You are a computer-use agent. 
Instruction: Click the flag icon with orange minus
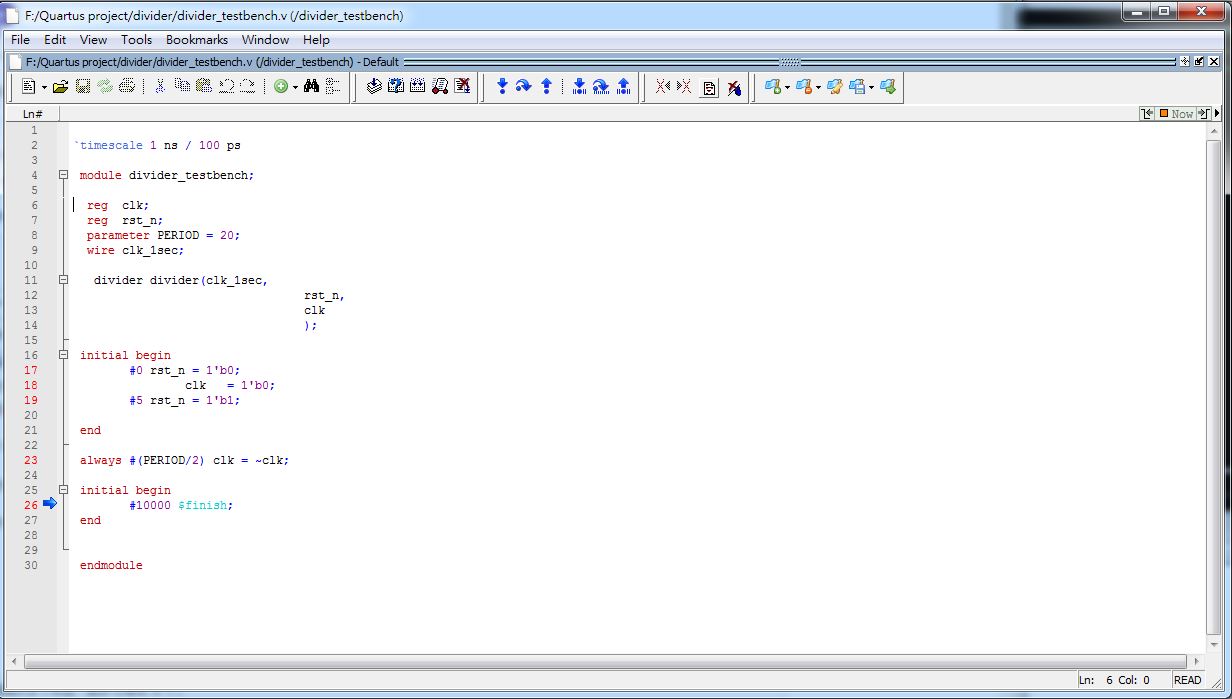pos(803,87)
